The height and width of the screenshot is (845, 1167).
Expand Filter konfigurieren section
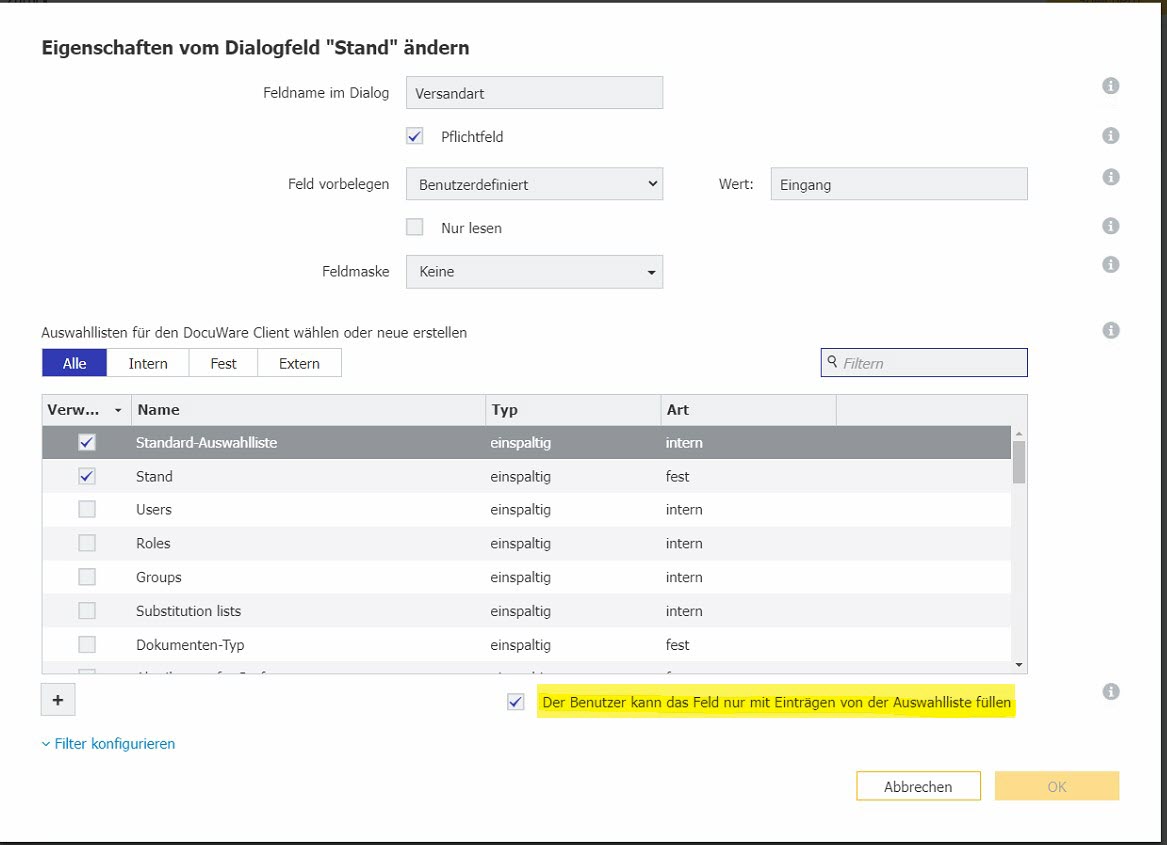pos(108,744)
